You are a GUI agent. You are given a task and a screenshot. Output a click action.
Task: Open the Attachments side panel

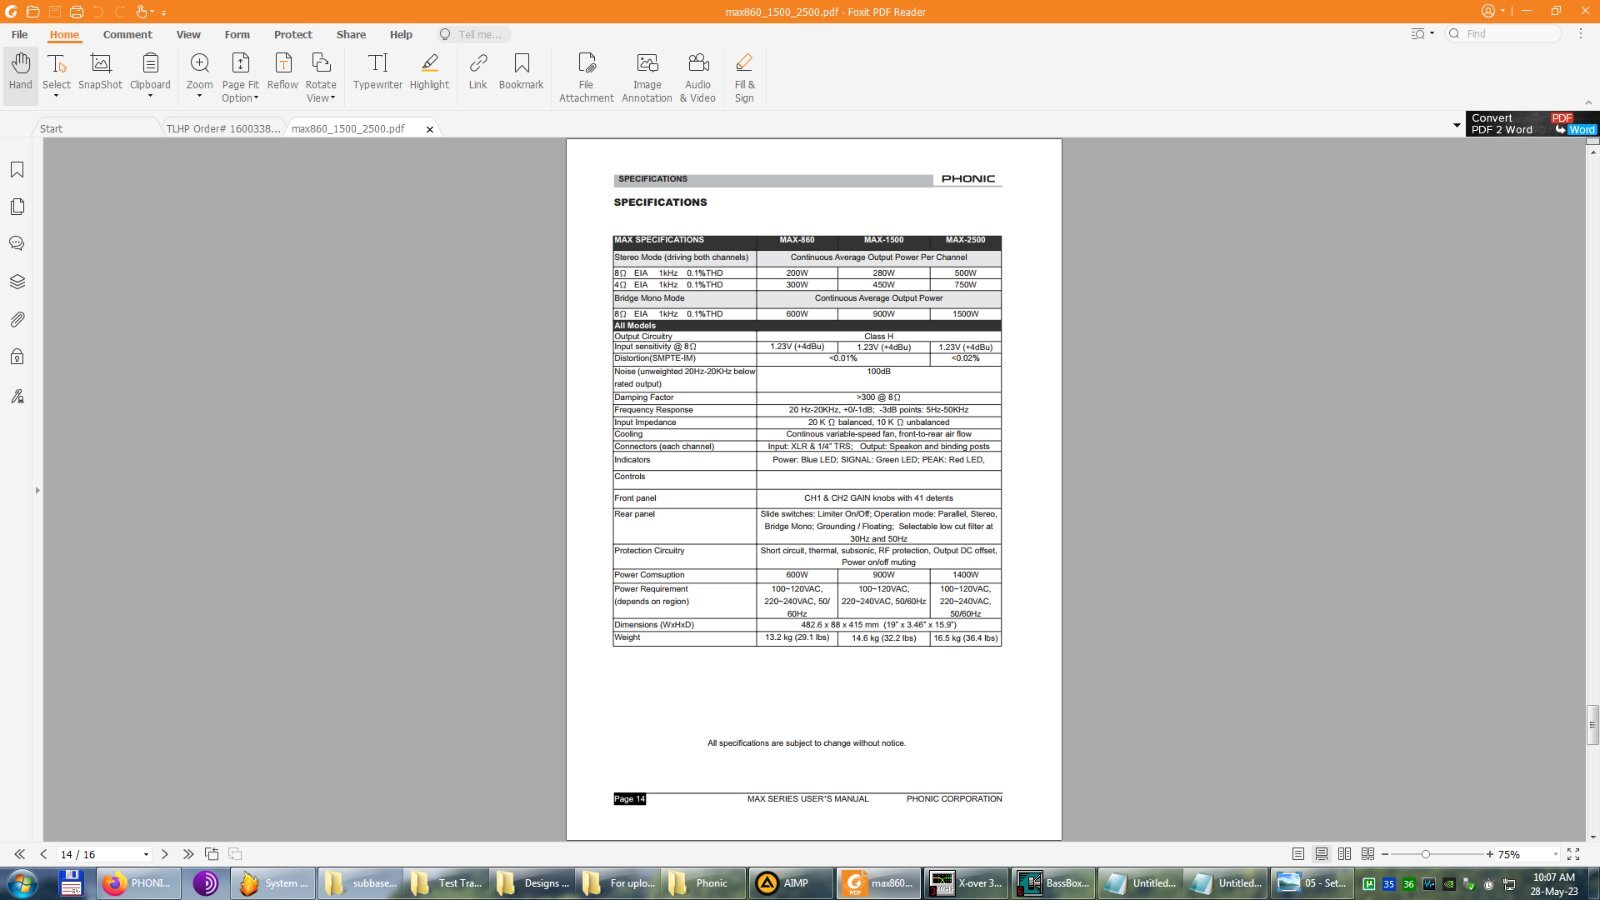point(17,319)
